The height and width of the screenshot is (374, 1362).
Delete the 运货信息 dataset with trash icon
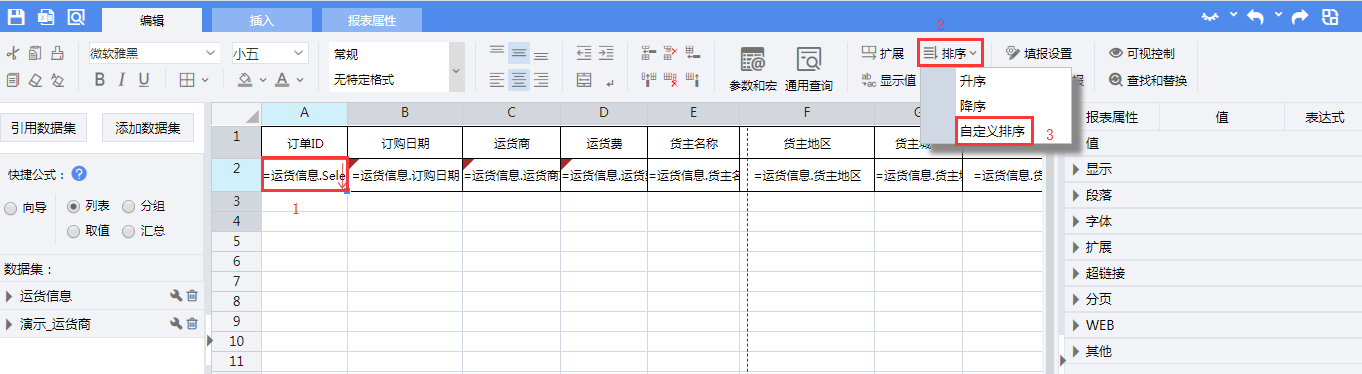192,296
